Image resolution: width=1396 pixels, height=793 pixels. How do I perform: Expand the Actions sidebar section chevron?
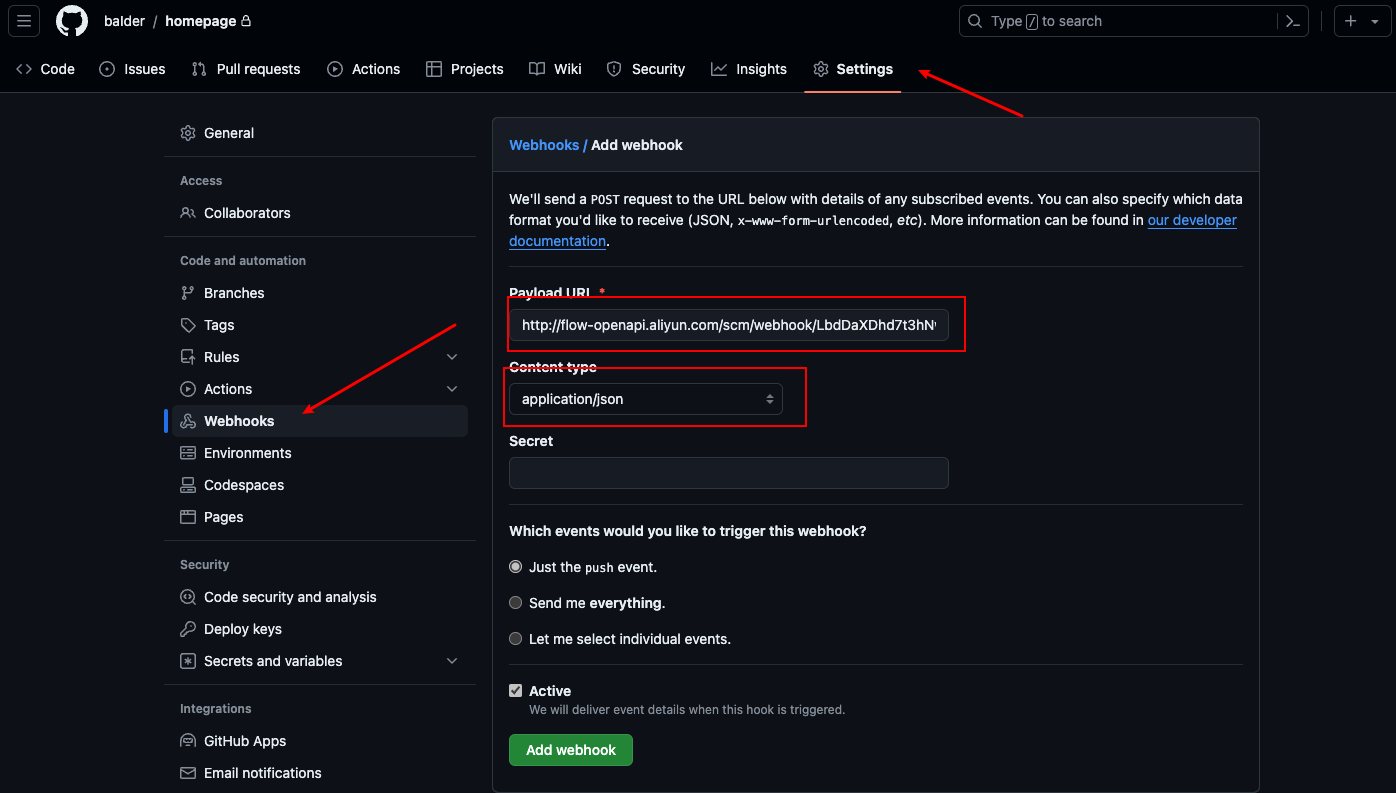[452, 389]
